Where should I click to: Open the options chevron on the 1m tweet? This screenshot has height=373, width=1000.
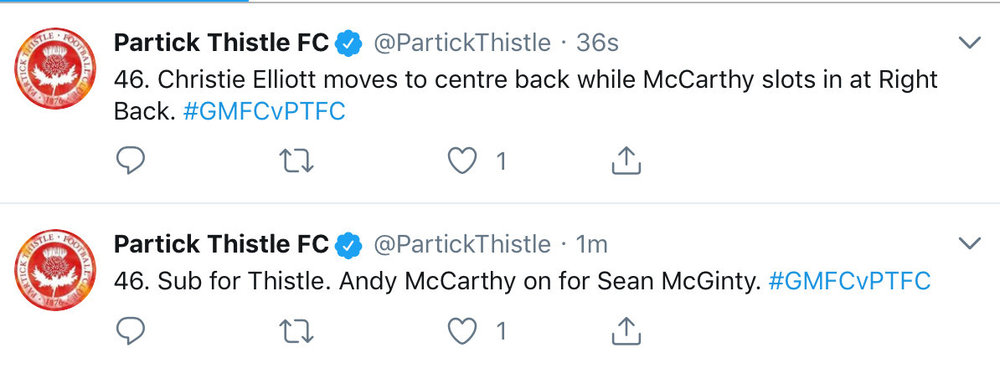click(969, 243)
